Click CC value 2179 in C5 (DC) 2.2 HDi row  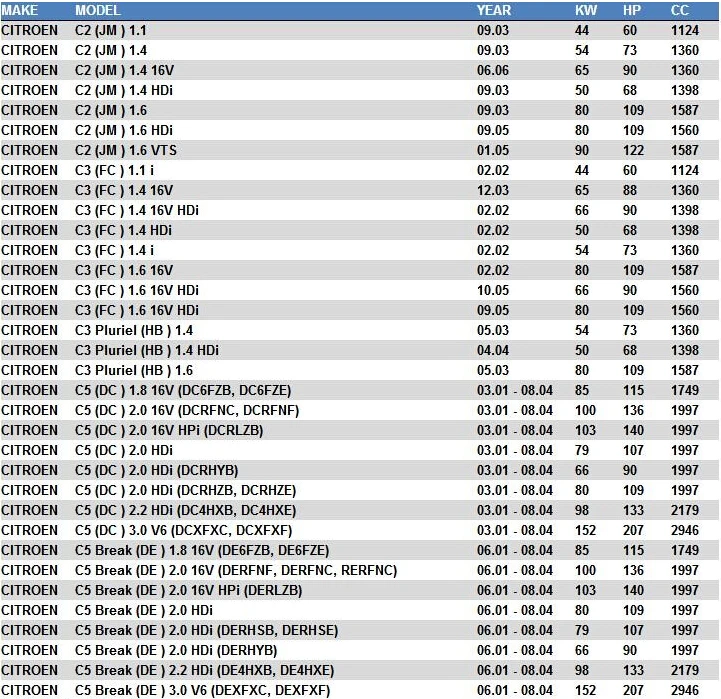[685, 510]
